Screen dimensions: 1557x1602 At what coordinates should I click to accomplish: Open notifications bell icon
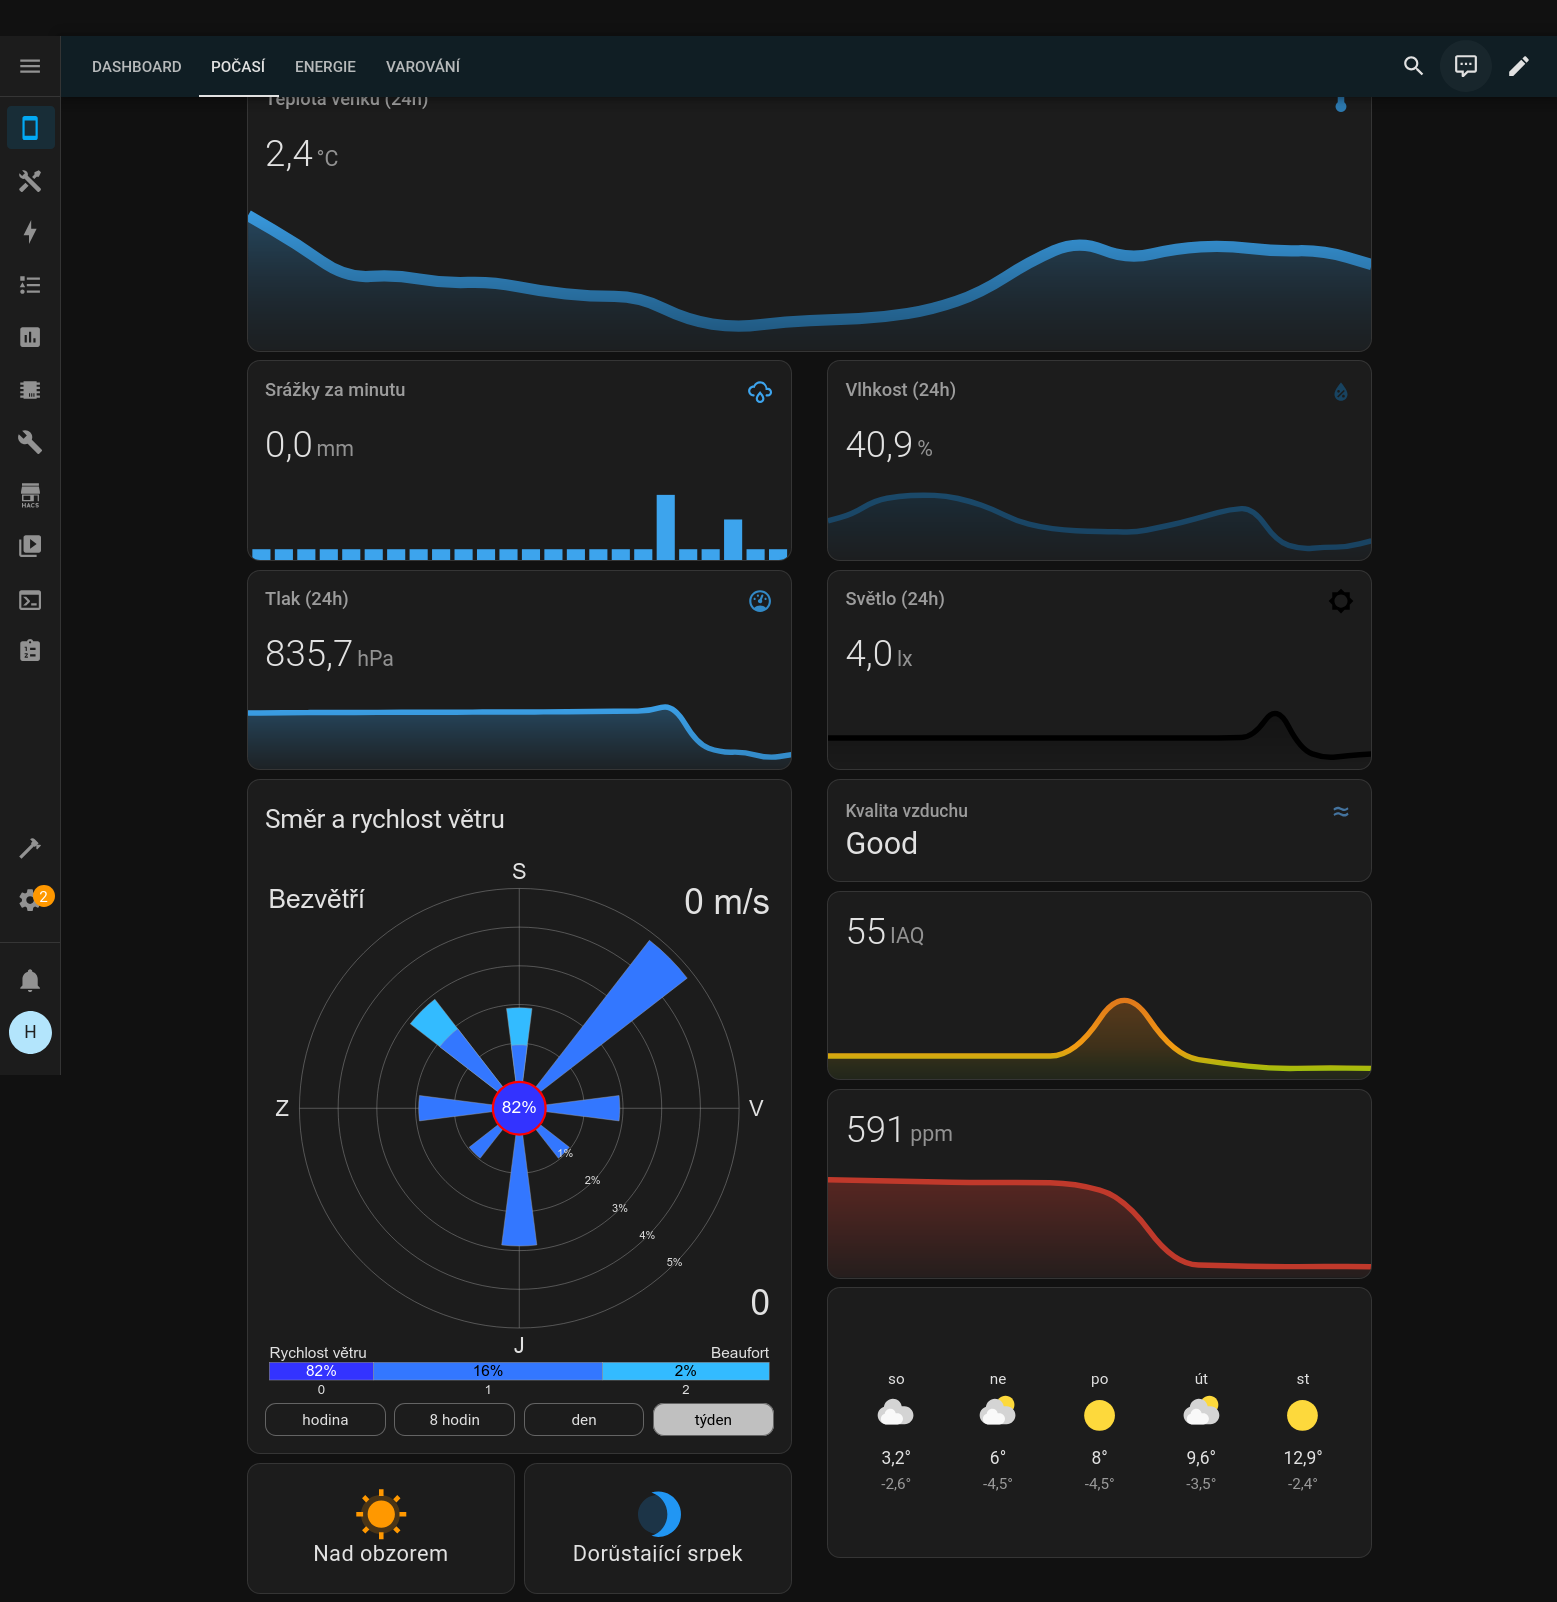30,980
